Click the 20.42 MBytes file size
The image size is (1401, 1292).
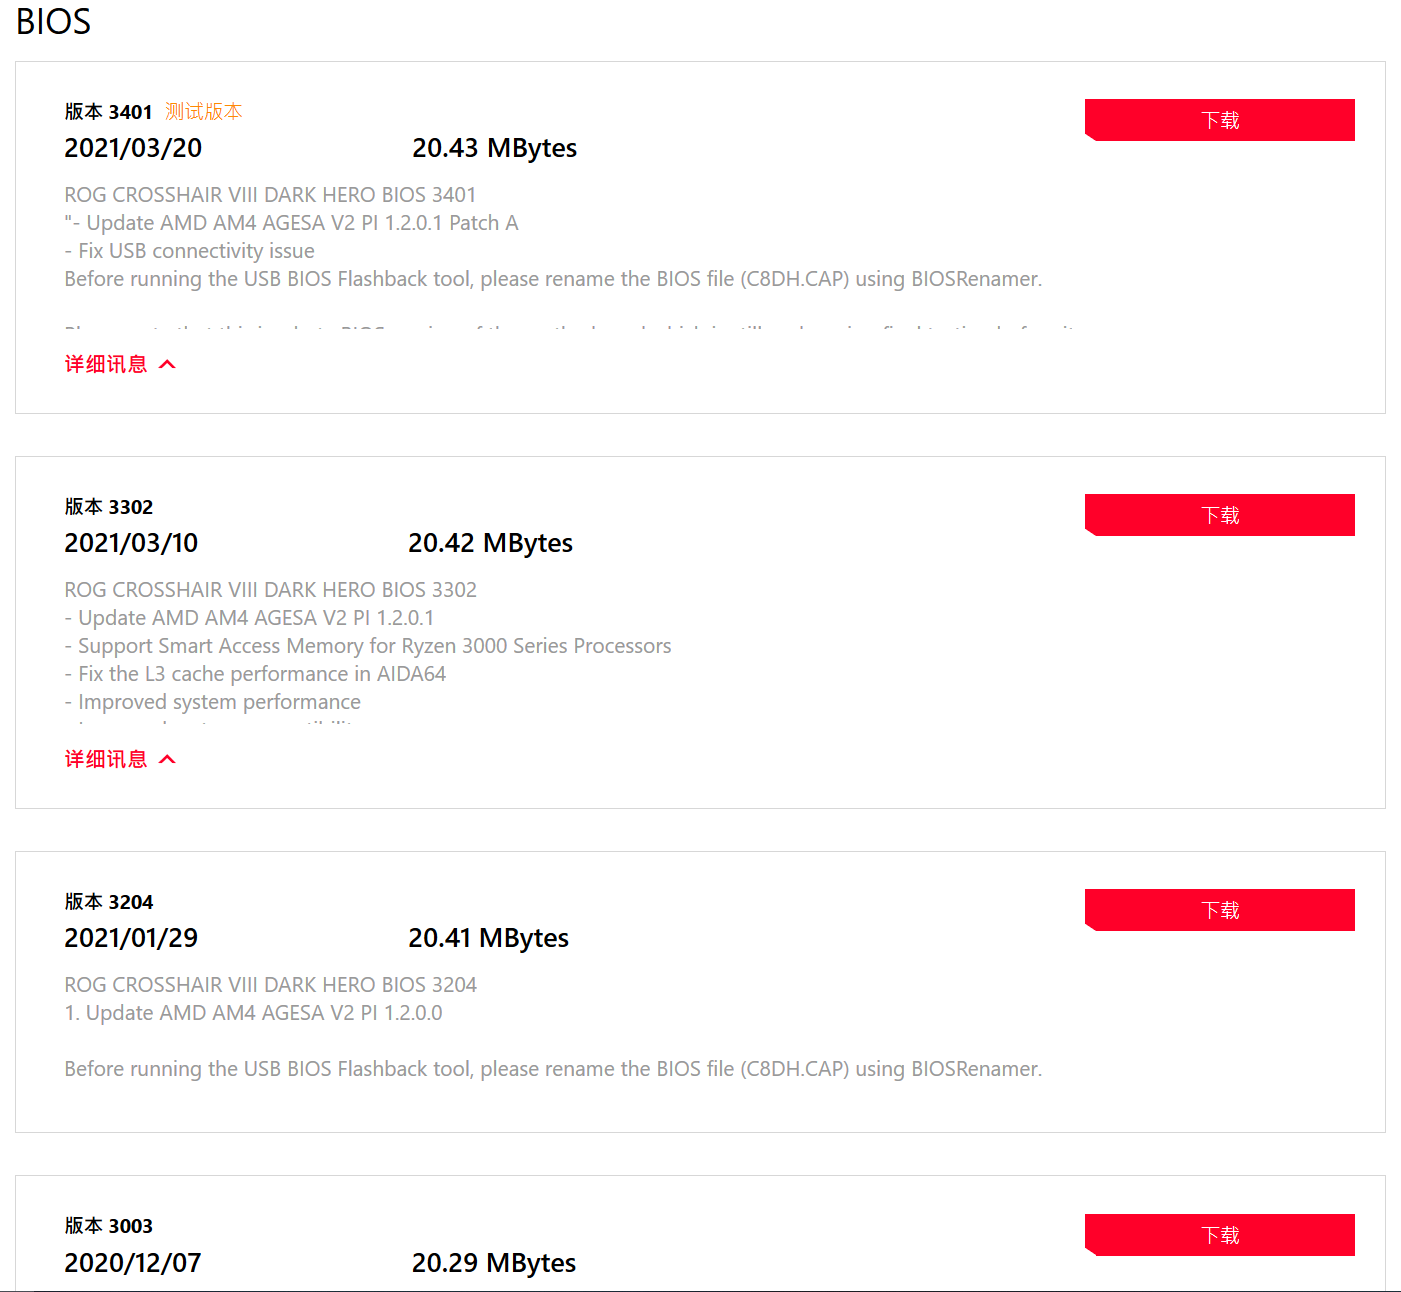pyautogui.click(x=490, y=543)
